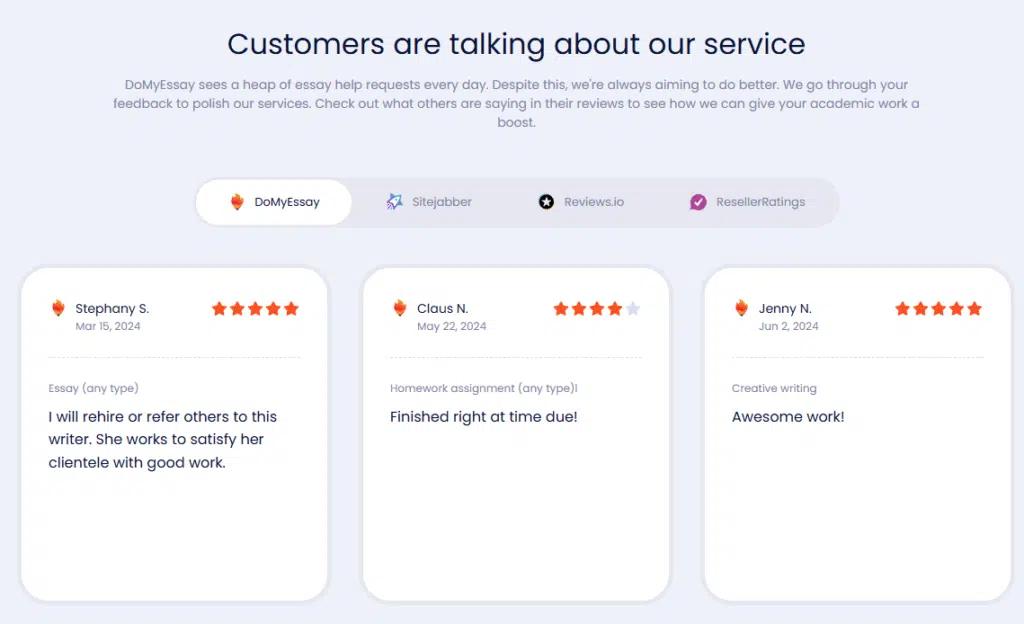Screen dimensions: 1024x624
Task: Click flame avatar beside Claus N.
Action: tap(400, 307)
